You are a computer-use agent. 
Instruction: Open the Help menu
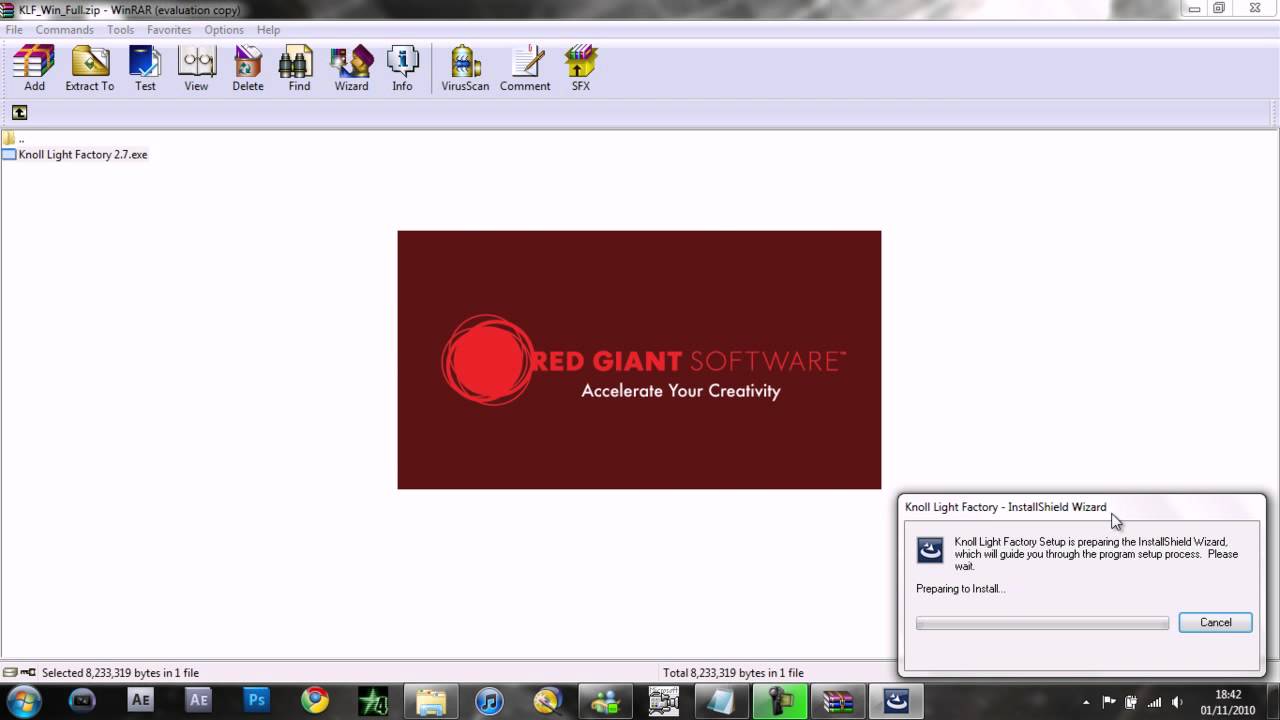268,30
